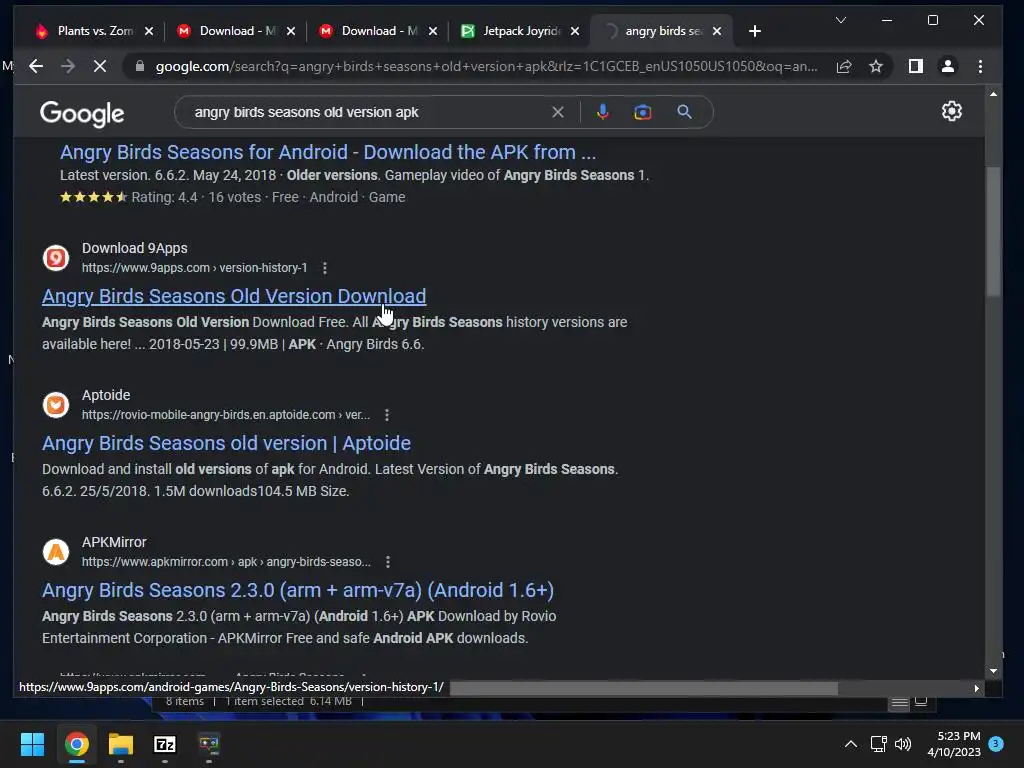
Task: Open the Chrome profile avatar
Action: click(x=948, y=66)
